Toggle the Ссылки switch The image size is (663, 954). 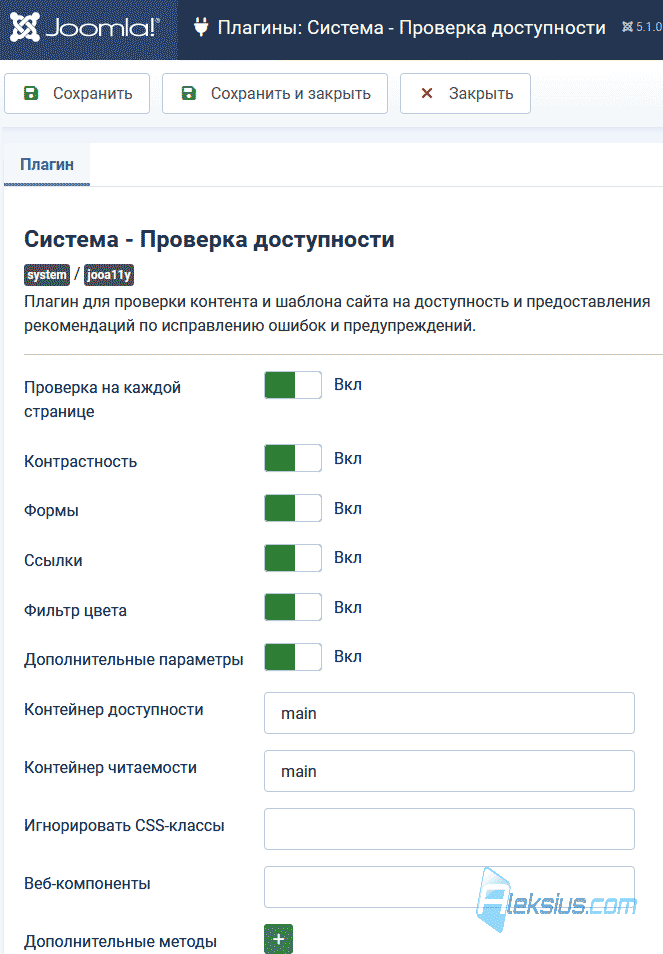[x=293, y=558]
